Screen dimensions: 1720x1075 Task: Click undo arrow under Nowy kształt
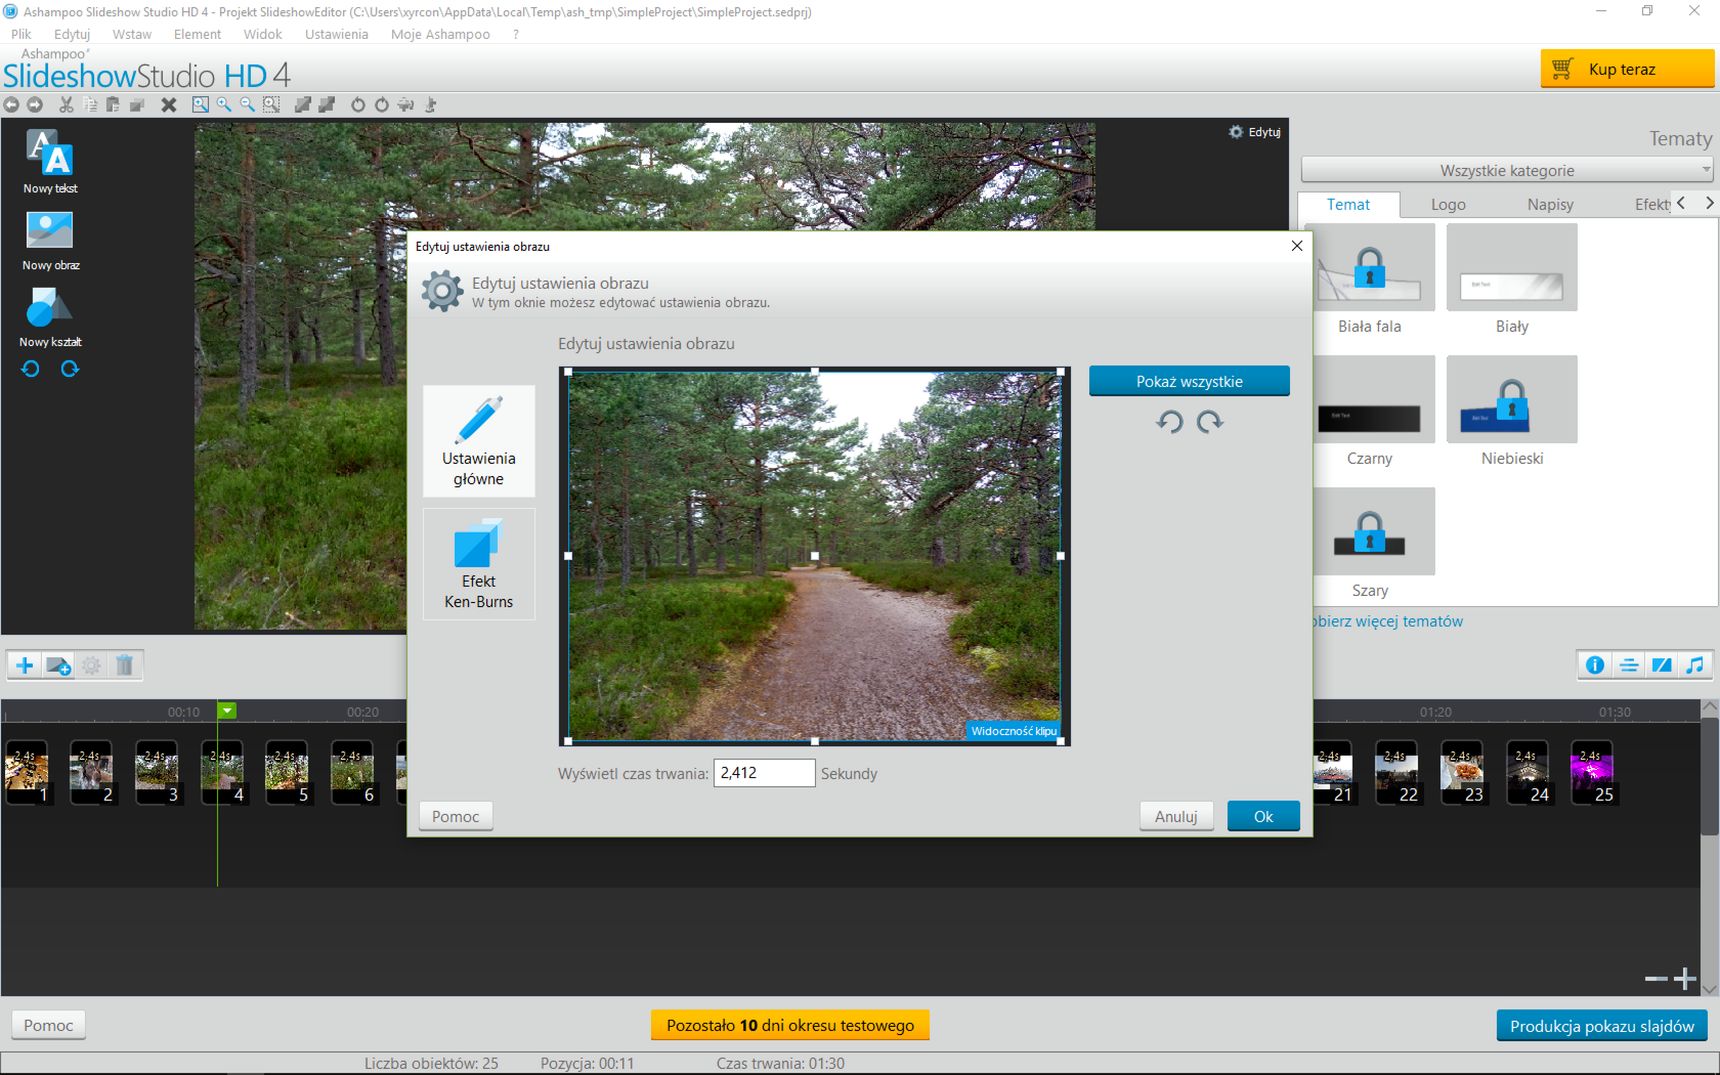(30, 369)
